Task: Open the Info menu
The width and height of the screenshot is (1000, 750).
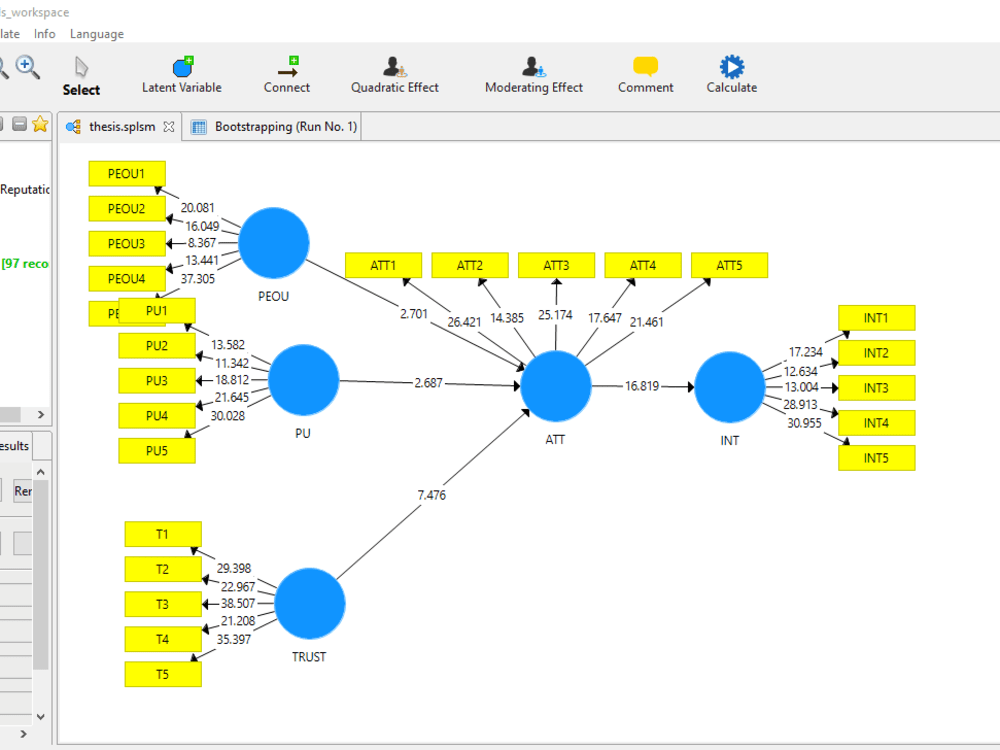Action: (44, 33)
